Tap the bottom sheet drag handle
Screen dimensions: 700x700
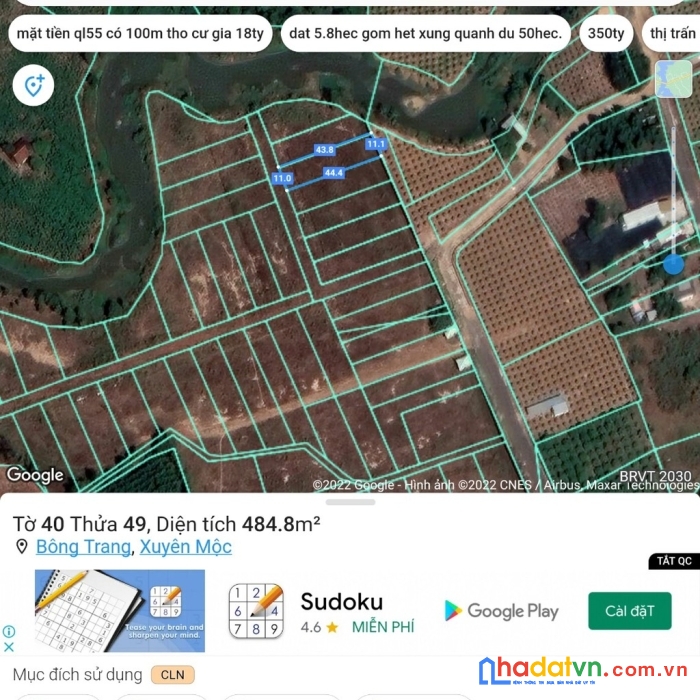[350, 502]
